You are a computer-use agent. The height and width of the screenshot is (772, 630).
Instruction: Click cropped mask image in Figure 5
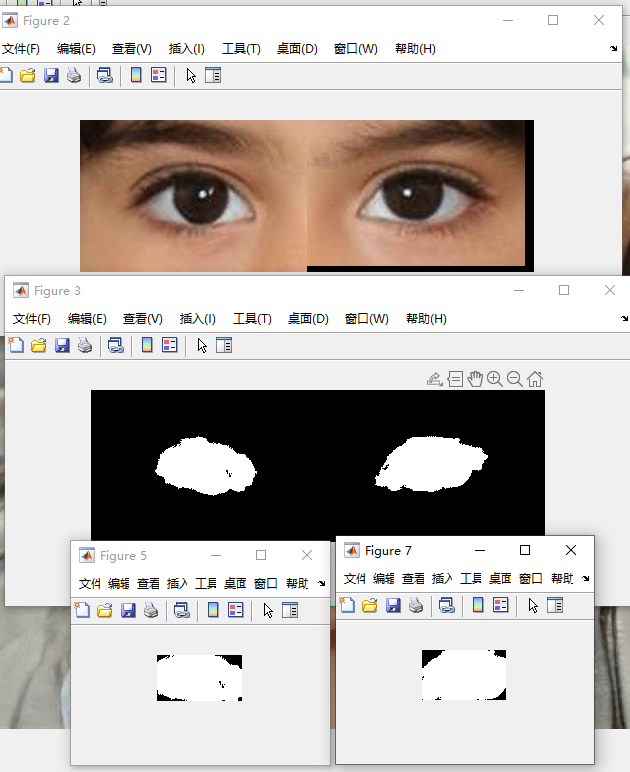tap(199, 677)
